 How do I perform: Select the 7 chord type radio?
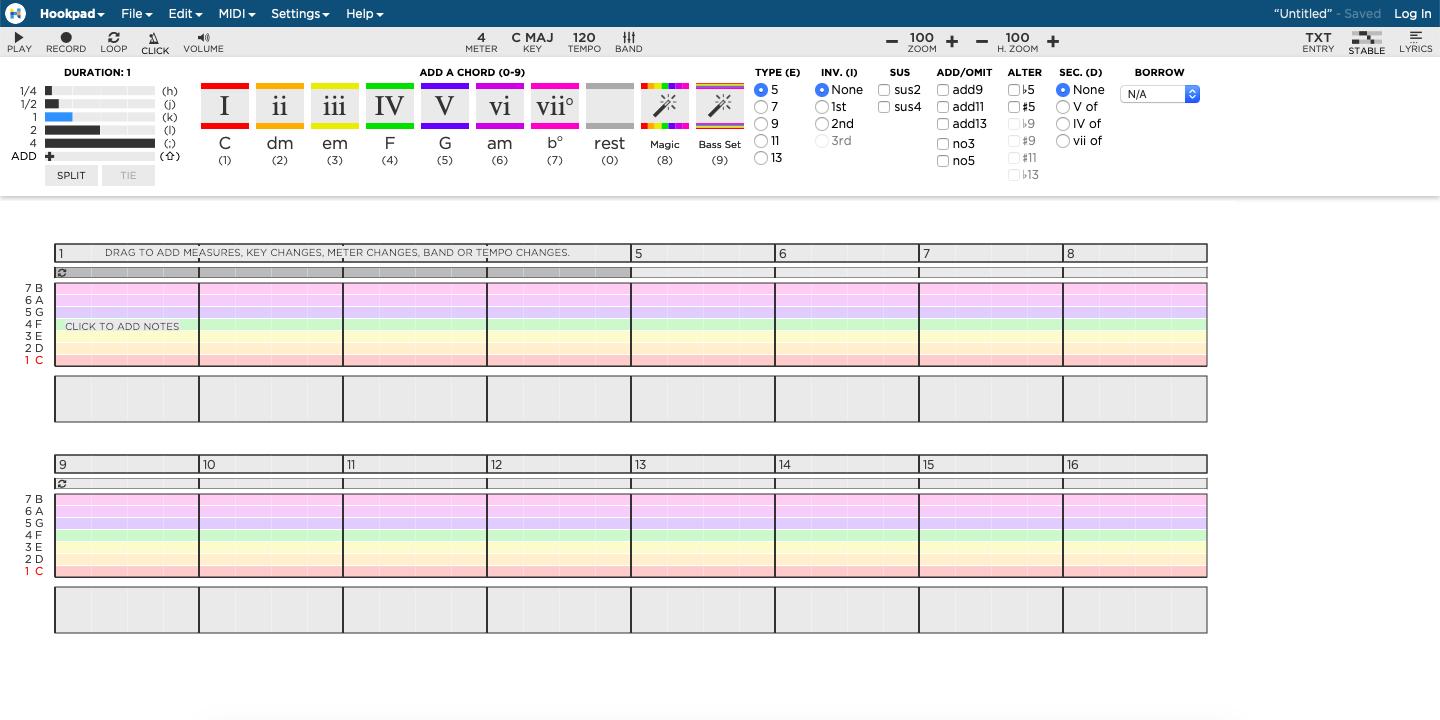761,107
